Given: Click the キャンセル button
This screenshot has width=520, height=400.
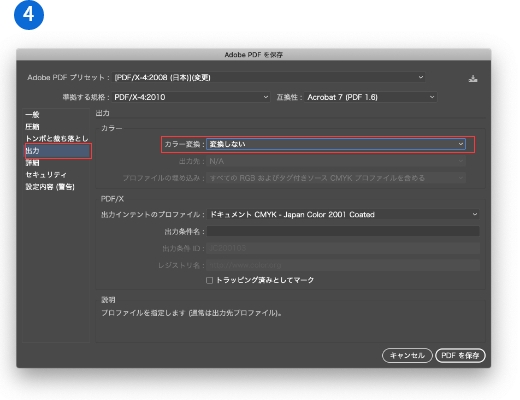Looking at the screenshot, I should click(x=407, y=355).
